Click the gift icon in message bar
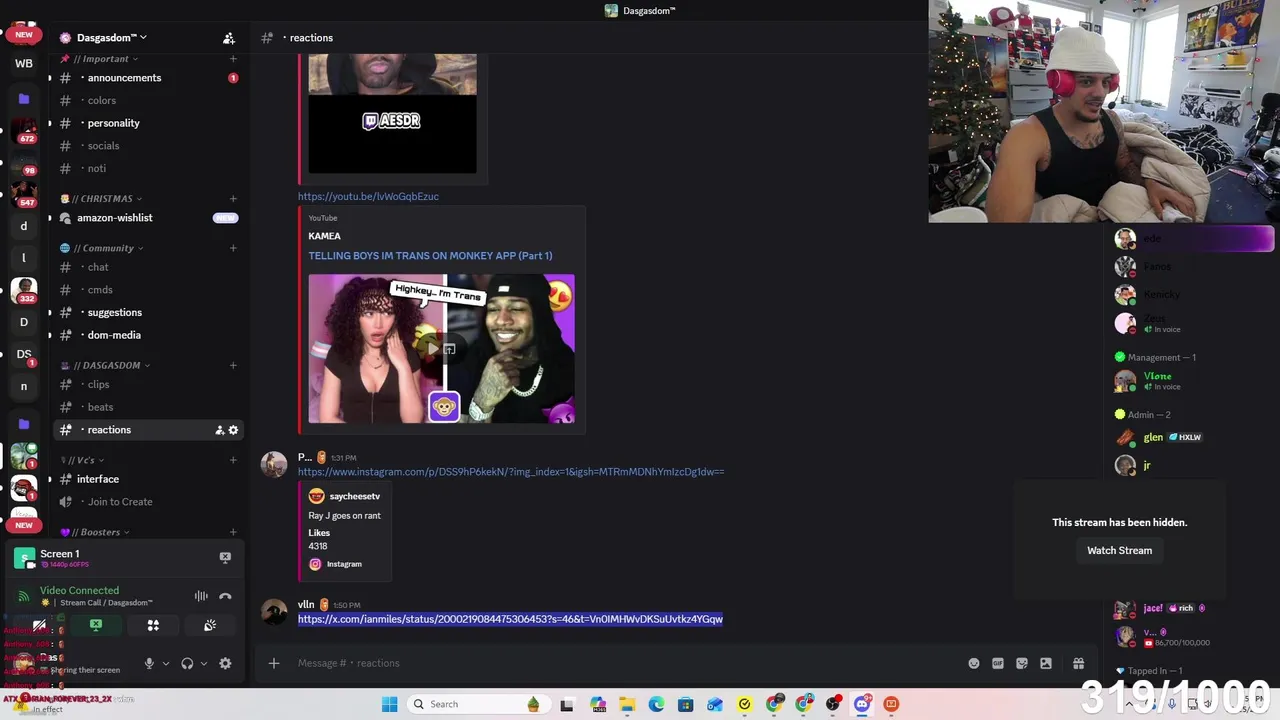 point(1078,663)
